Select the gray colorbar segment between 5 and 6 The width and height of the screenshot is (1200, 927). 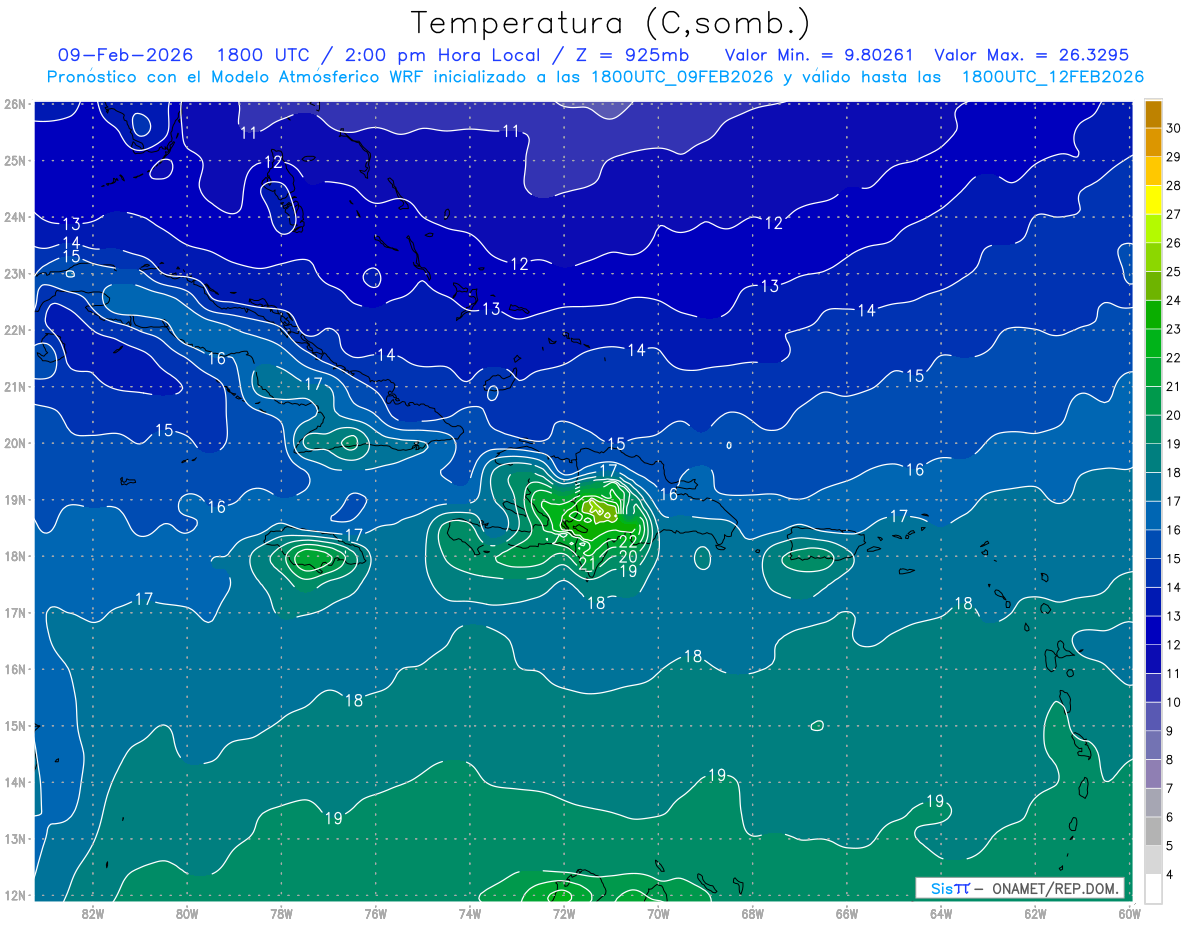1153,831
